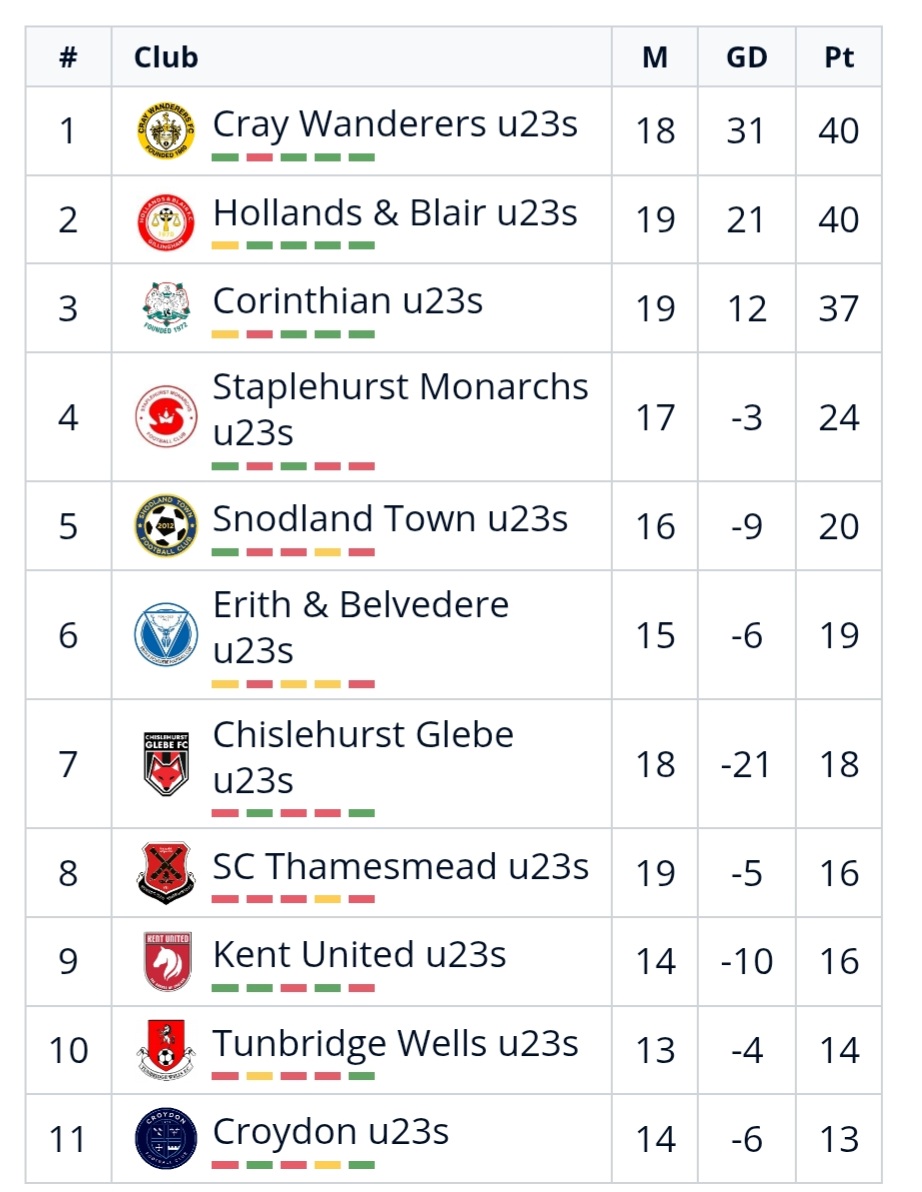The width and height of the screenshot is (922, 1192).
Task: Click the Hollands & Blair club badge
Action: pyautogui.click(x=166, y=220)
